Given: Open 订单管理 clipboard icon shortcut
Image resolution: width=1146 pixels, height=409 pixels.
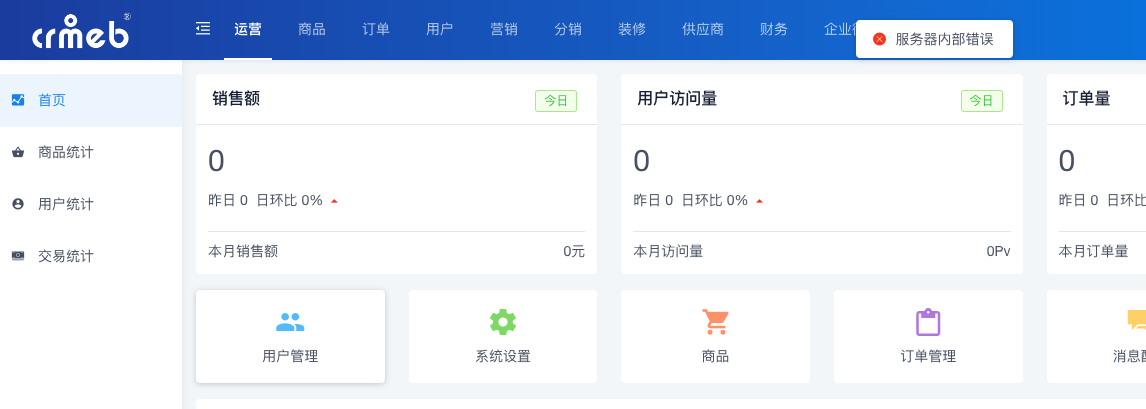Looking at the screenshot, I should (x=928, y=322).
